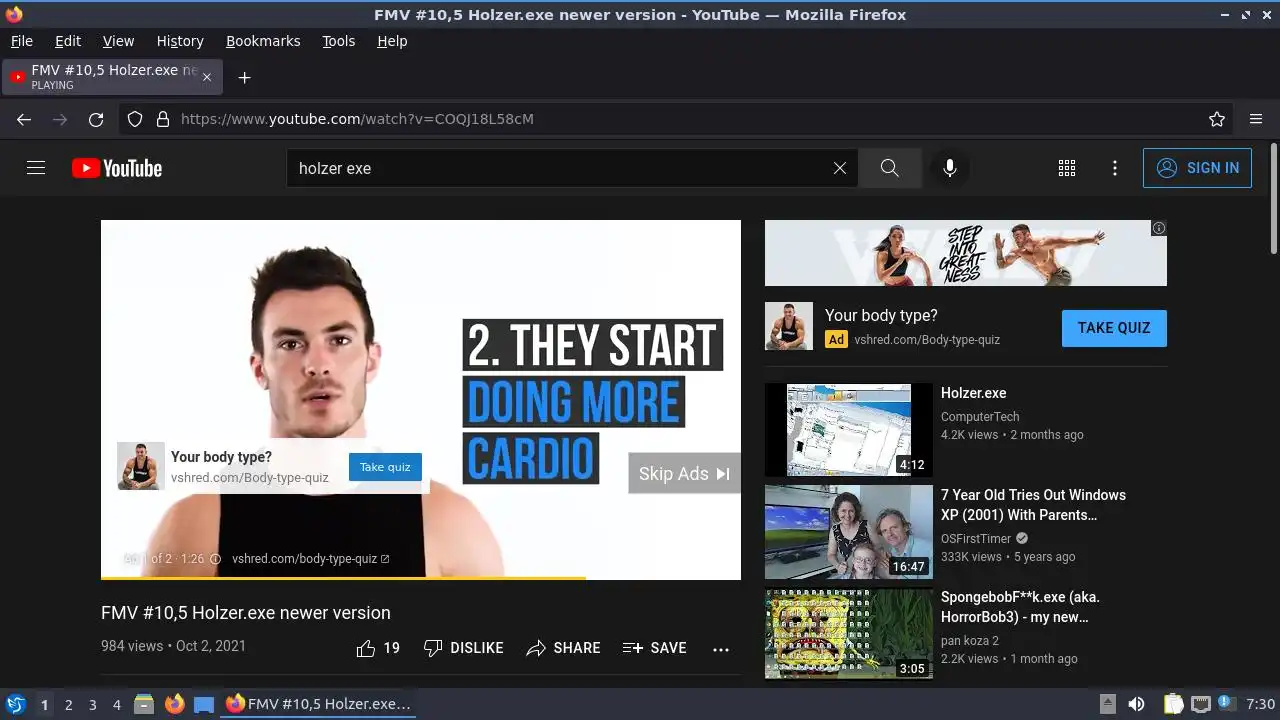Screen dimensions: 1280x720
Task: Click the SIGN IN button
Action: (1197, 168)
